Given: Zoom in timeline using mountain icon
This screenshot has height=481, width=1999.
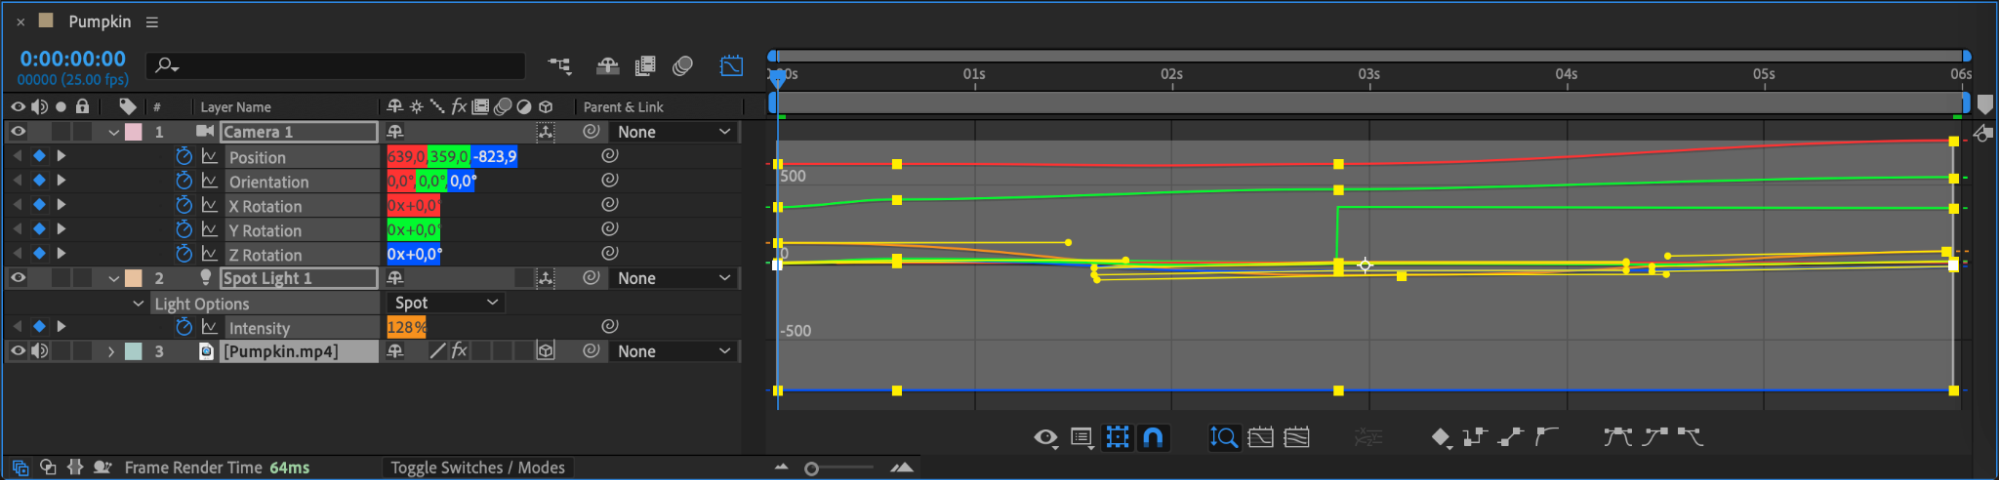Looking at the screenshot, I should click(x=902, y=467).
